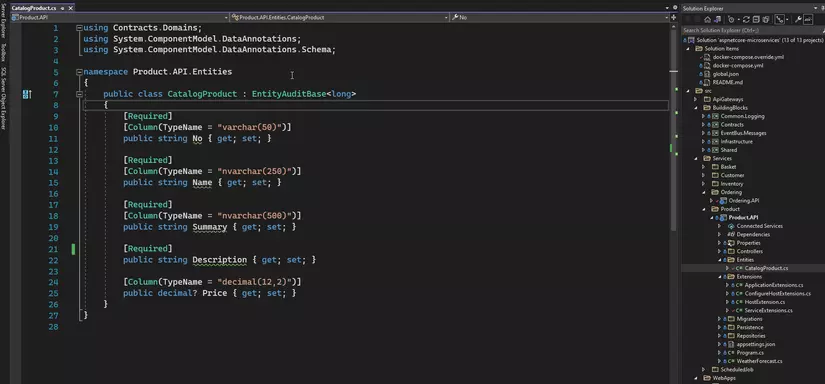
Task: Click the Search Solution Explorer field
Action: pos(753,30)
